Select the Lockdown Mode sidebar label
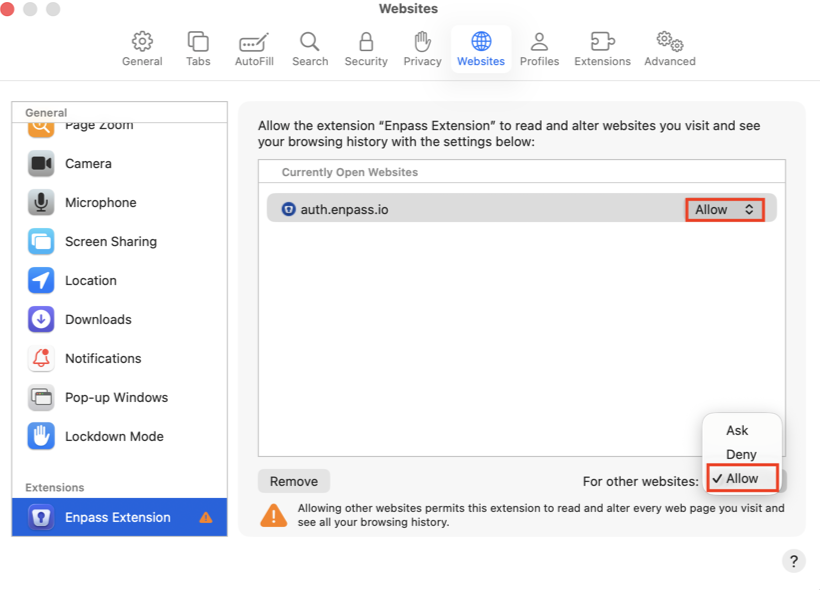The width and height of the screenshot is (821, 590). pos(114,436)
